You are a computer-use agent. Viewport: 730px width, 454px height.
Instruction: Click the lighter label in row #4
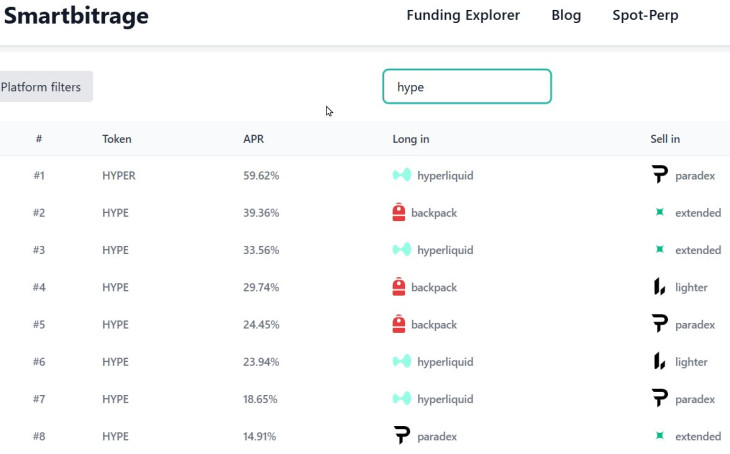pyautogui.click(x=691, y=287)
